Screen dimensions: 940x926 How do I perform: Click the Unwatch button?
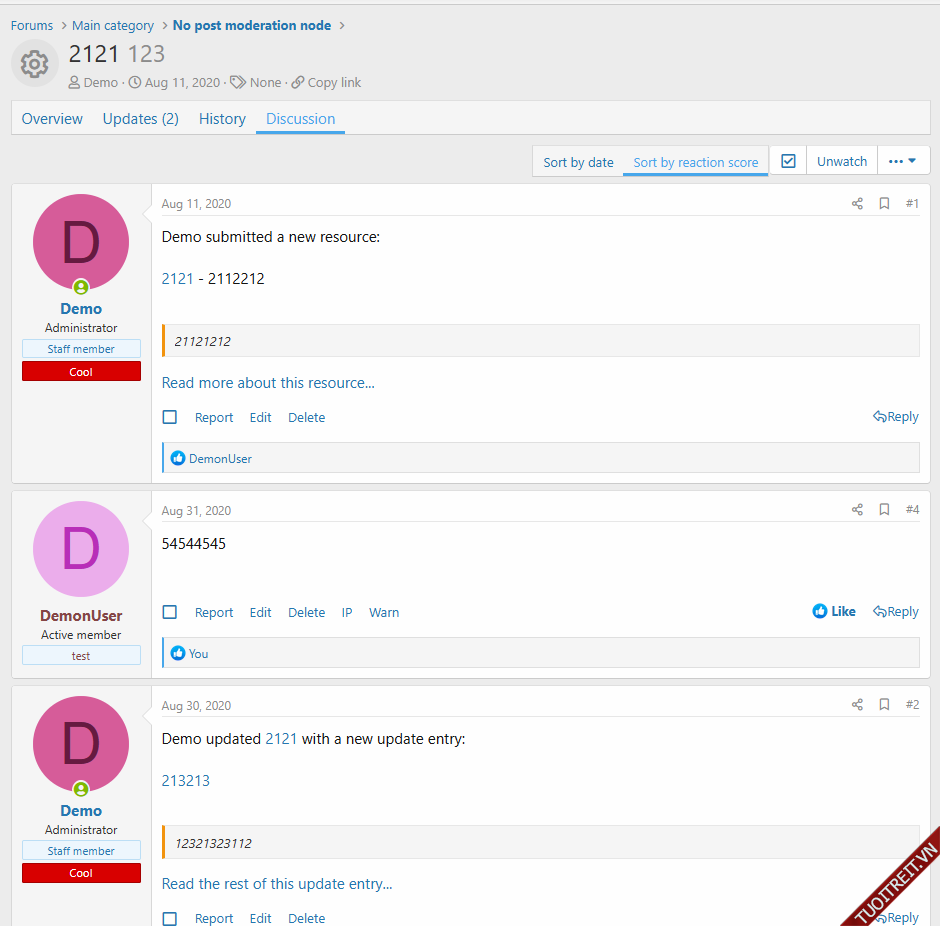842,161
